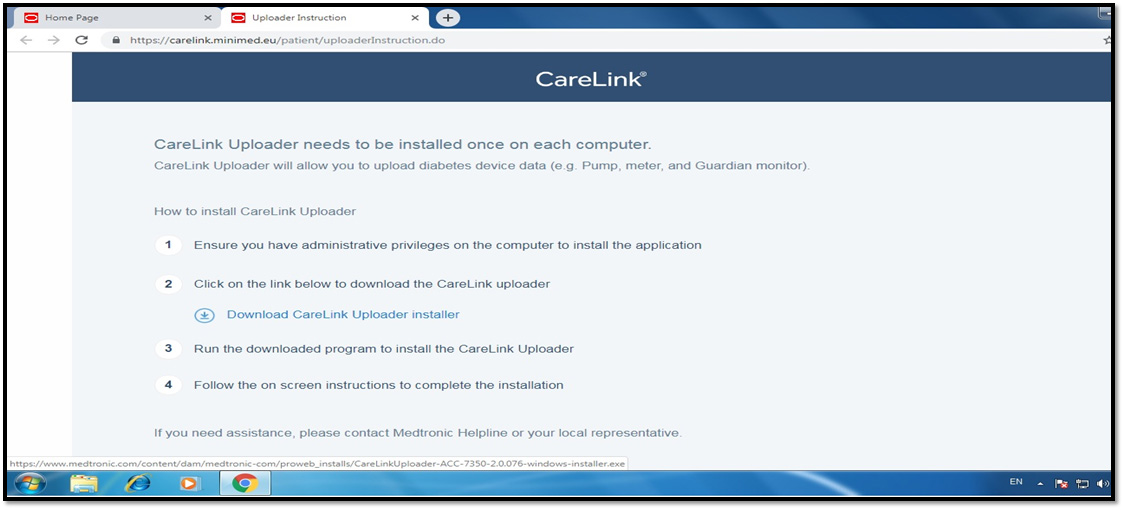Click the padlock site security icon
Viewport: 1124px width, 510px height.
pos(116,41)
